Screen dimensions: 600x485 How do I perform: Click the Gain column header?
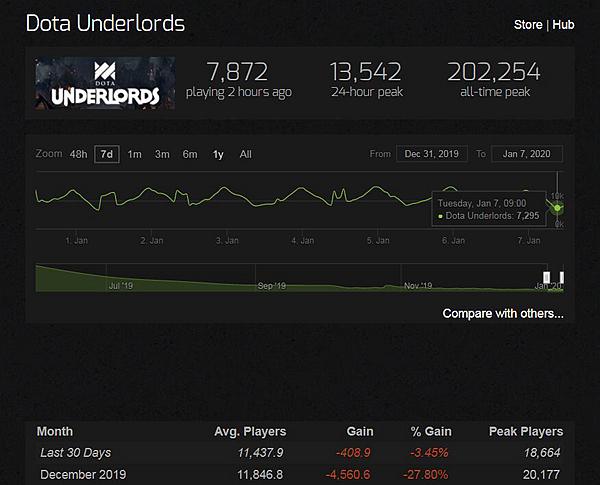(360, 431)
